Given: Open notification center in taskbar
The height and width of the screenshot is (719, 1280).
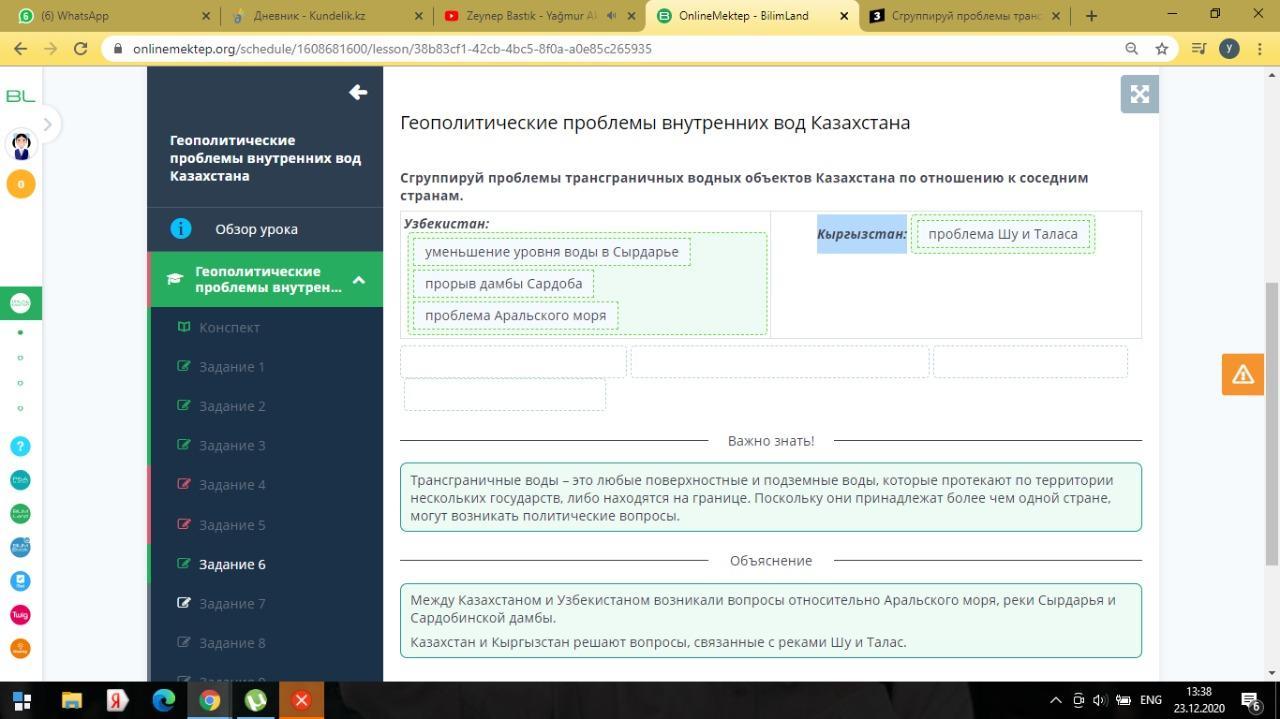Looking at the screenshot, I should 1251,700.
